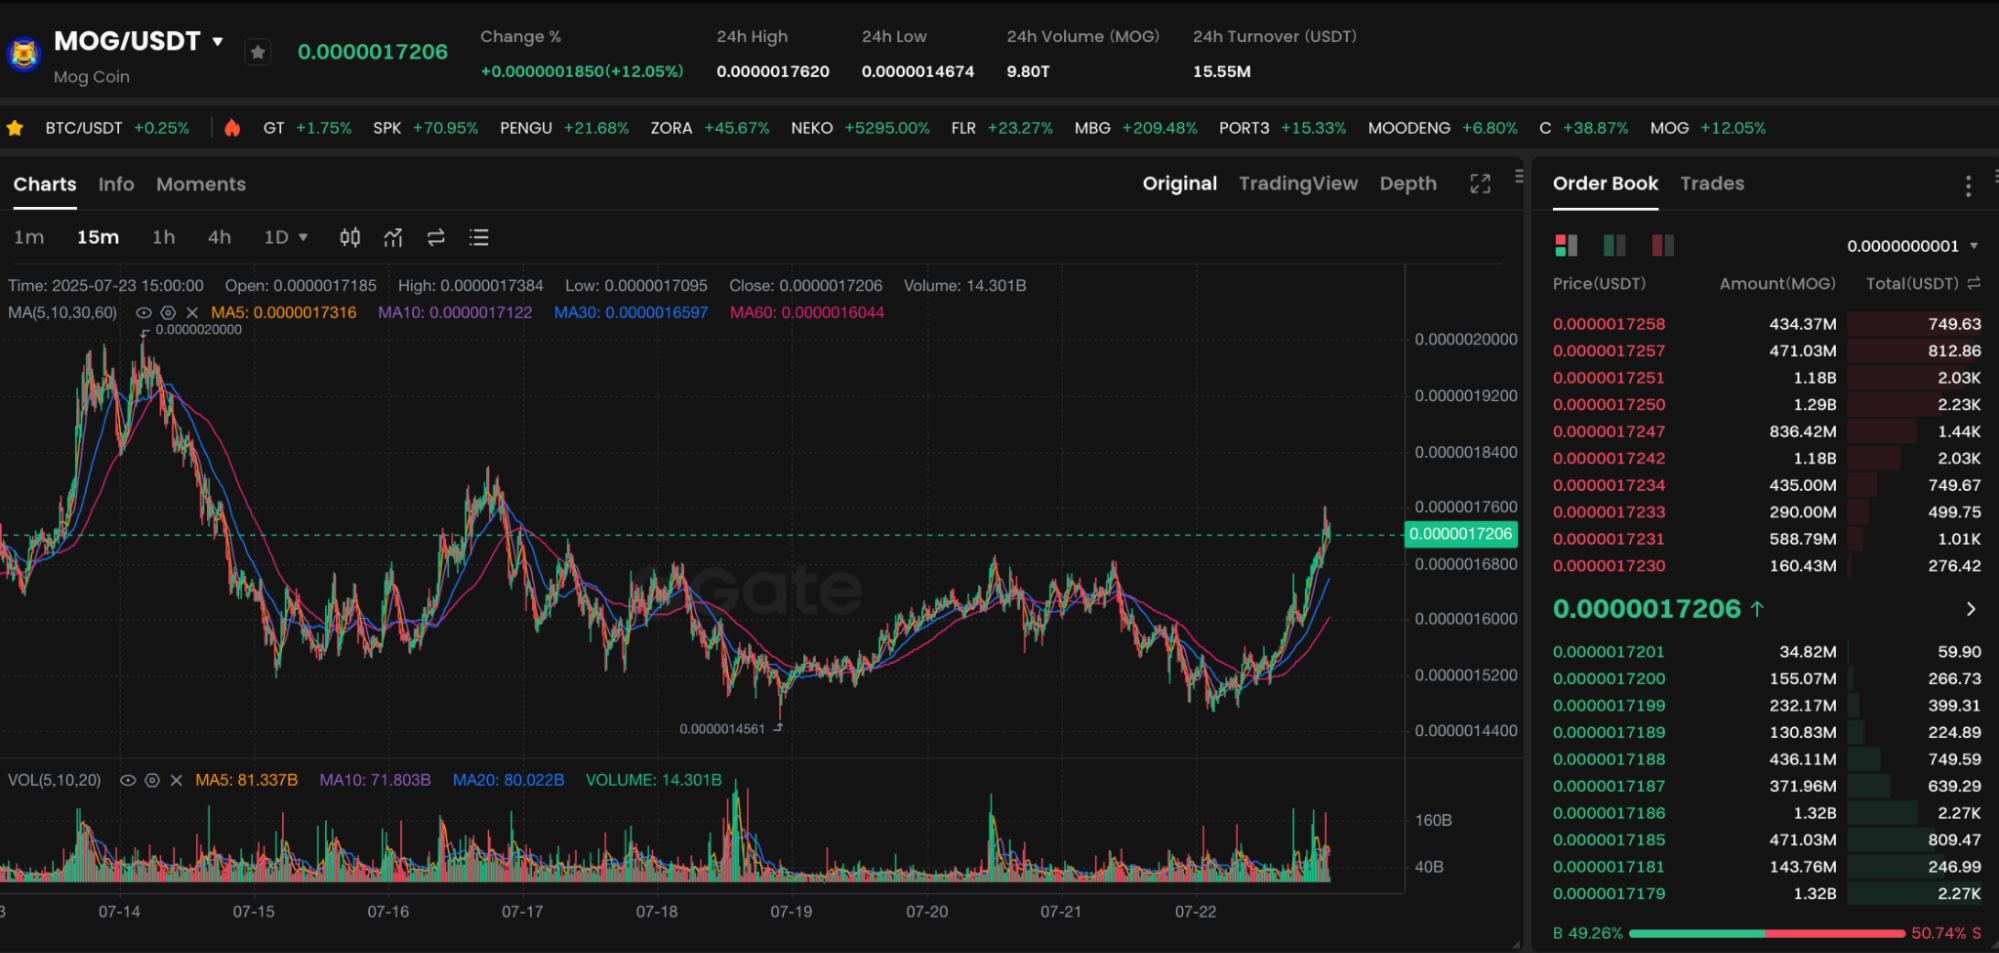Open FLR ticker link
This screenshot has height=953, width=1999.
tap(1002, 128)
